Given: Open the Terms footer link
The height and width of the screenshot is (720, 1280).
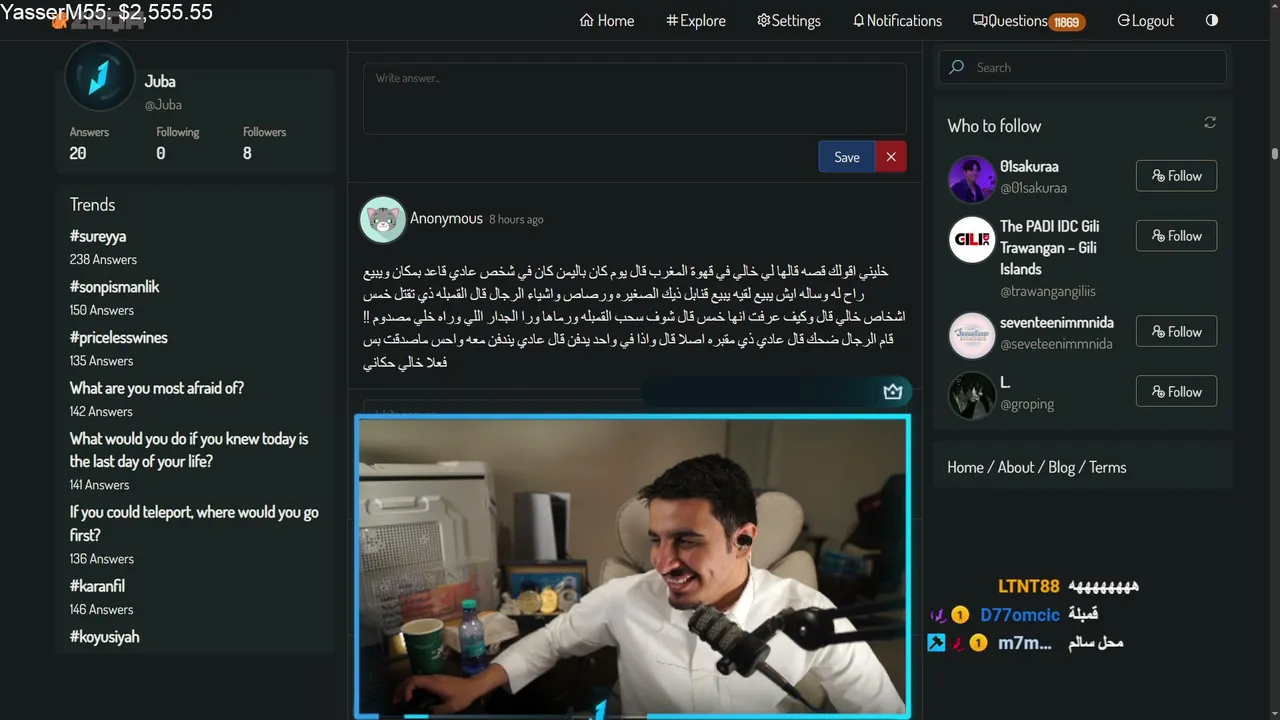Looking at the screenshot, I should [1107, 467].
